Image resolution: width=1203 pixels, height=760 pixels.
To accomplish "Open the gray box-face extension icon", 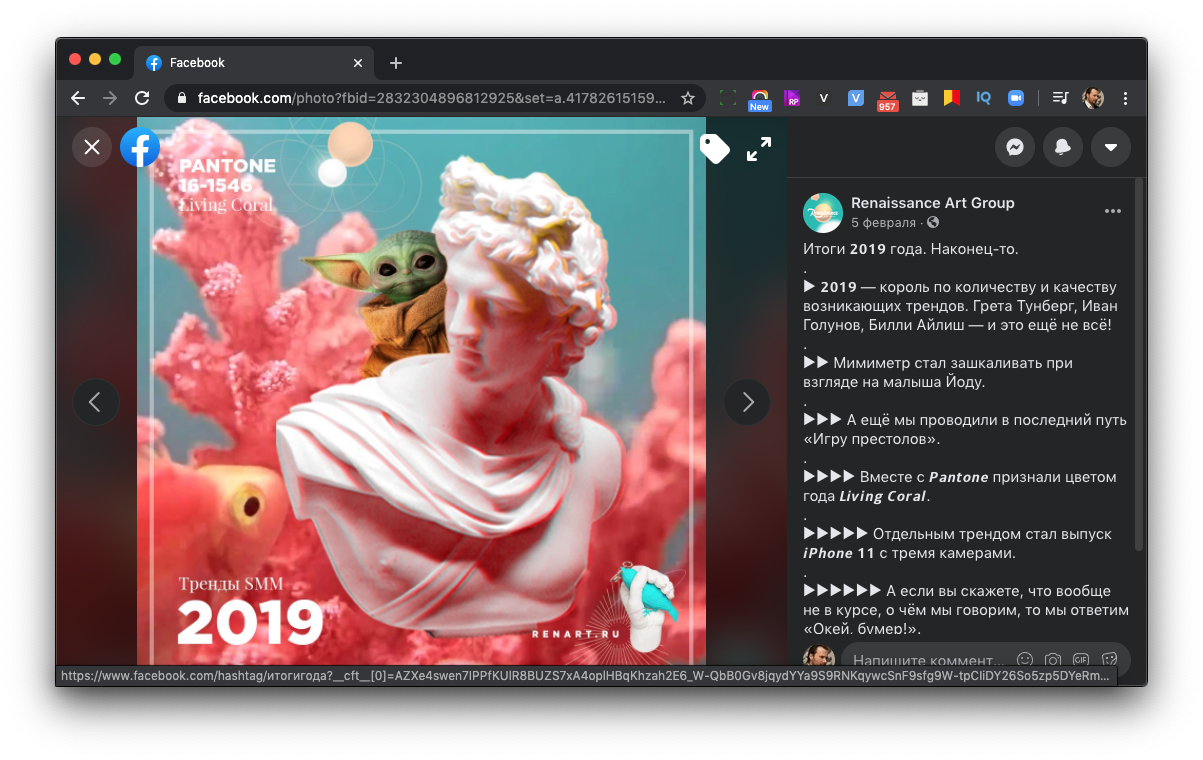I will coord(920,98).
